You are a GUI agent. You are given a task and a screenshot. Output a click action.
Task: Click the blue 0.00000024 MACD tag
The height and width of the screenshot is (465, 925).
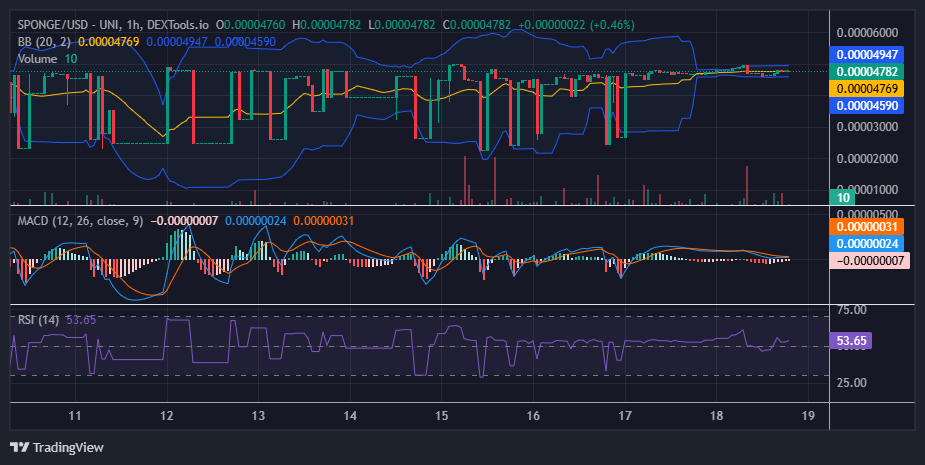pos(867,244)
